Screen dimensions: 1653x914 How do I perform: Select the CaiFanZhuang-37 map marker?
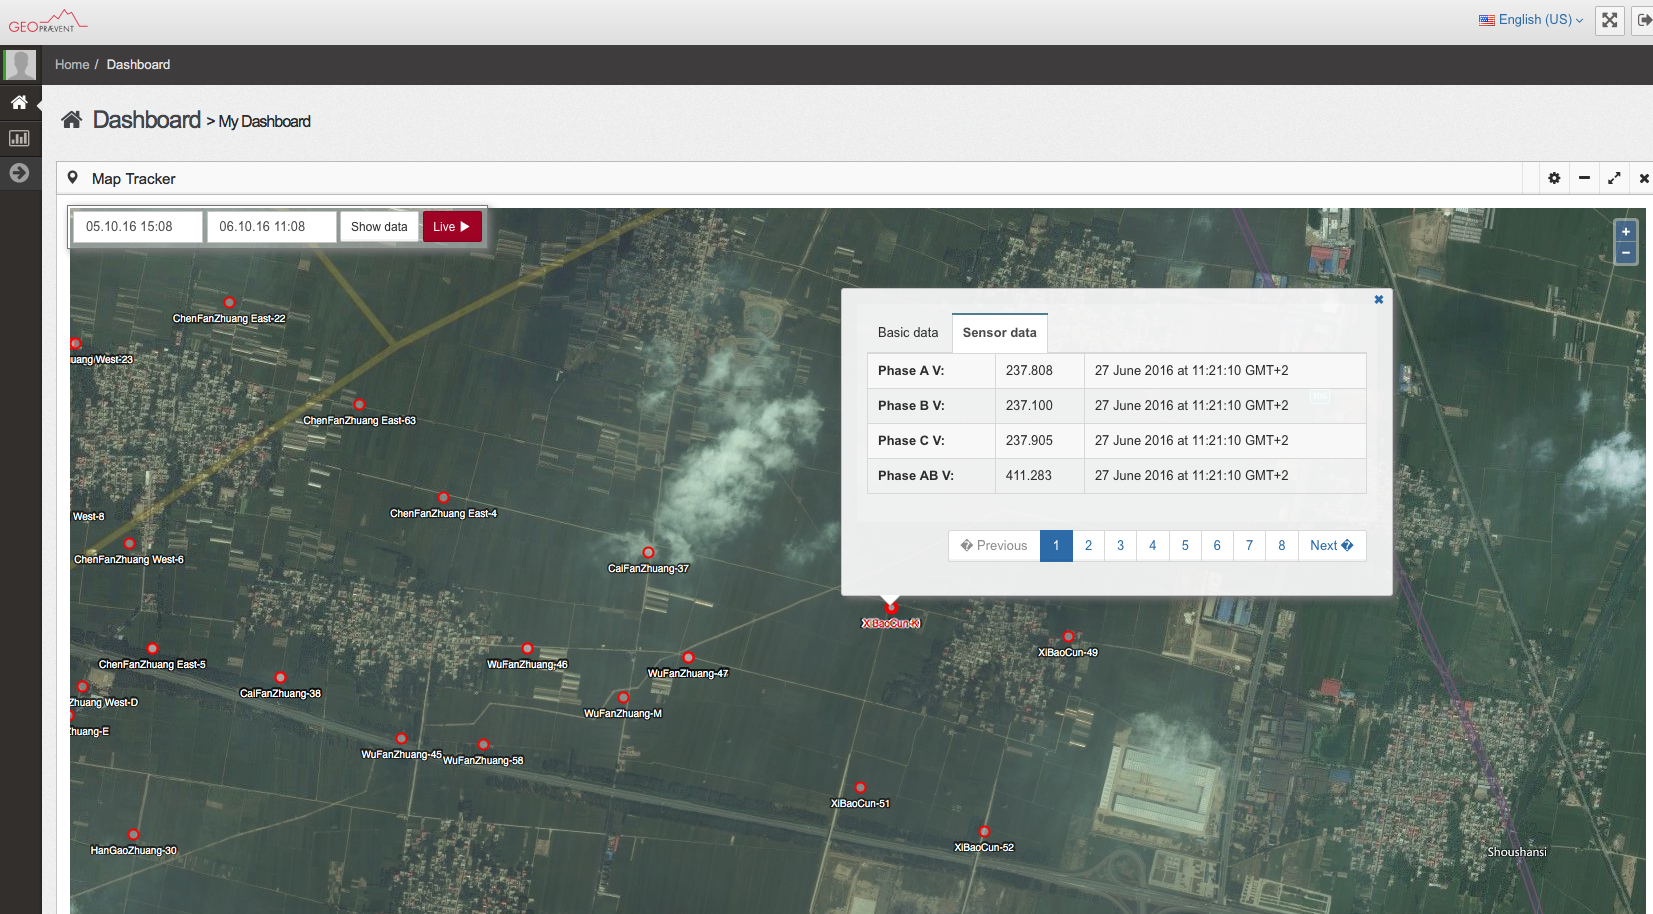(x=648, y=552)
